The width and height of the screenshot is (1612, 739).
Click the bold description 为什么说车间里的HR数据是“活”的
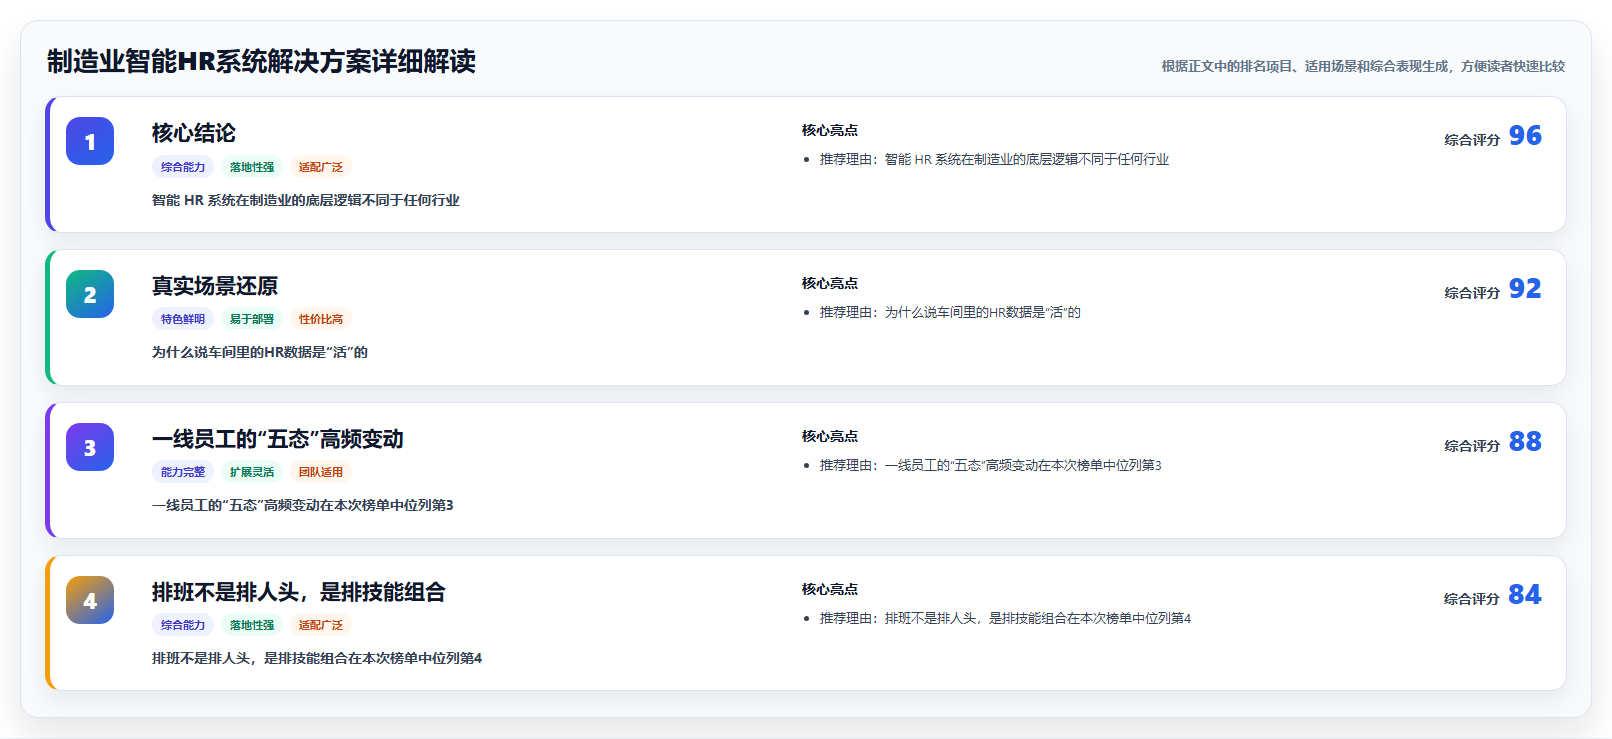260,352
